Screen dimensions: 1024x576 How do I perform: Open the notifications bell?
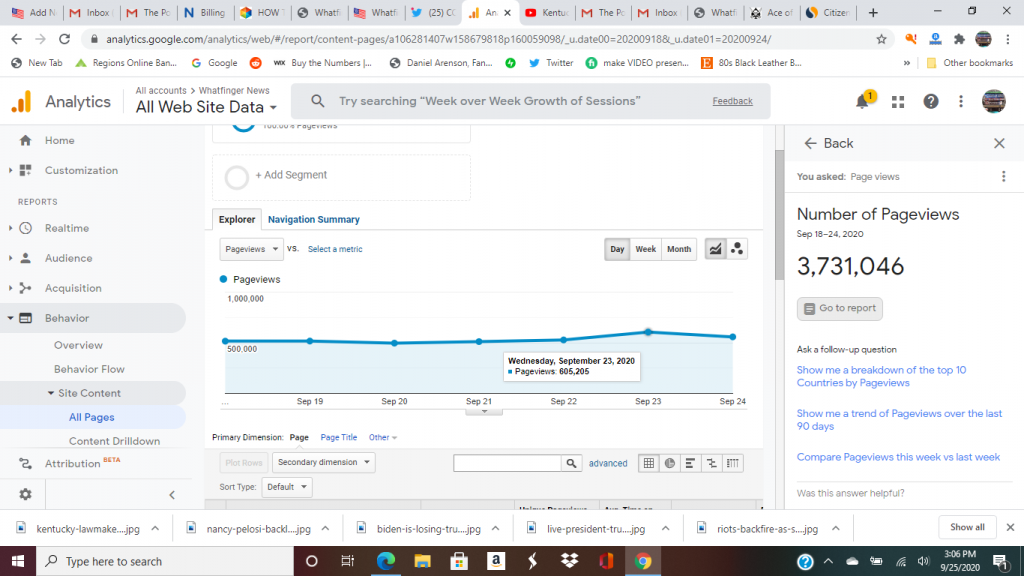click(863, 101)
